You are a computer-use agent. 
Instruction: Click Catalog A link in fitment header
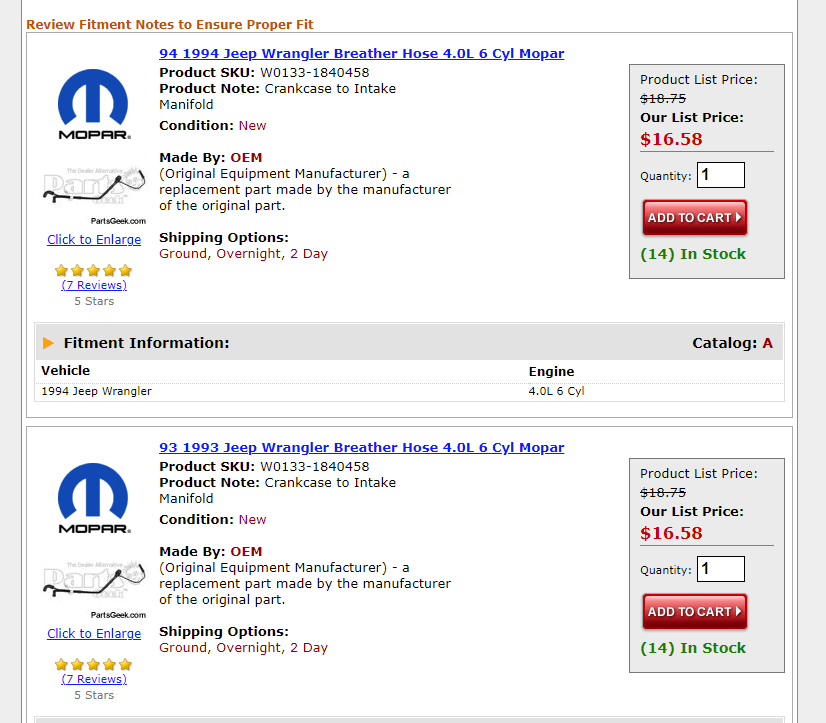click(x=768, y=343)
